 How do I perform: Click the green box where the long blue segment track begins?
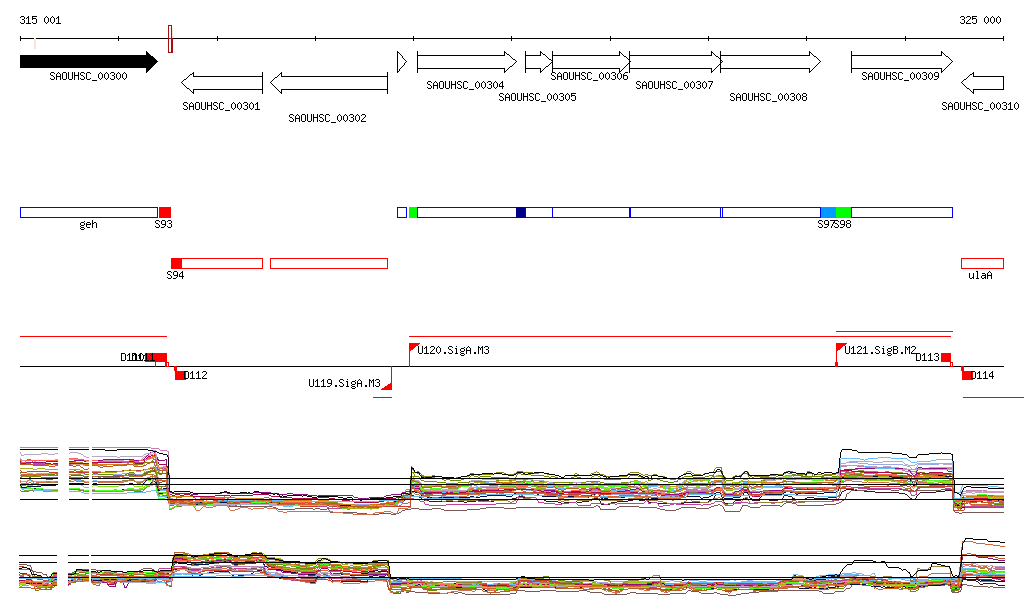(413, 212)
